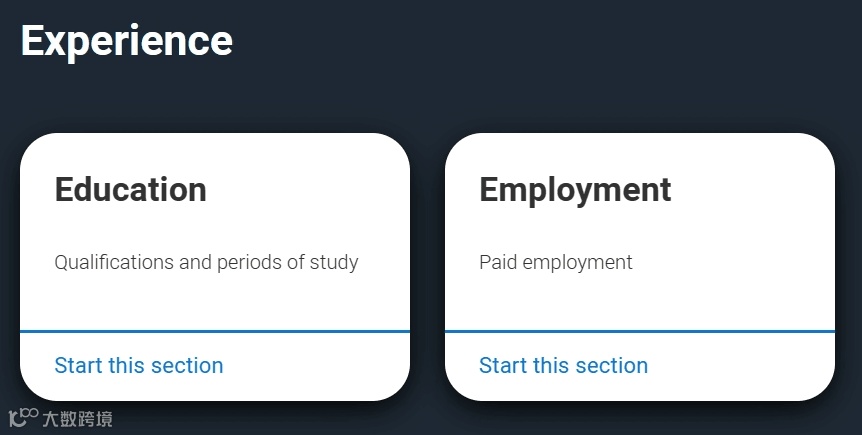Viewport: 862px width, 435px height.
Task: Click the 大数跨境 watermark text
Action: pos(77,418)
